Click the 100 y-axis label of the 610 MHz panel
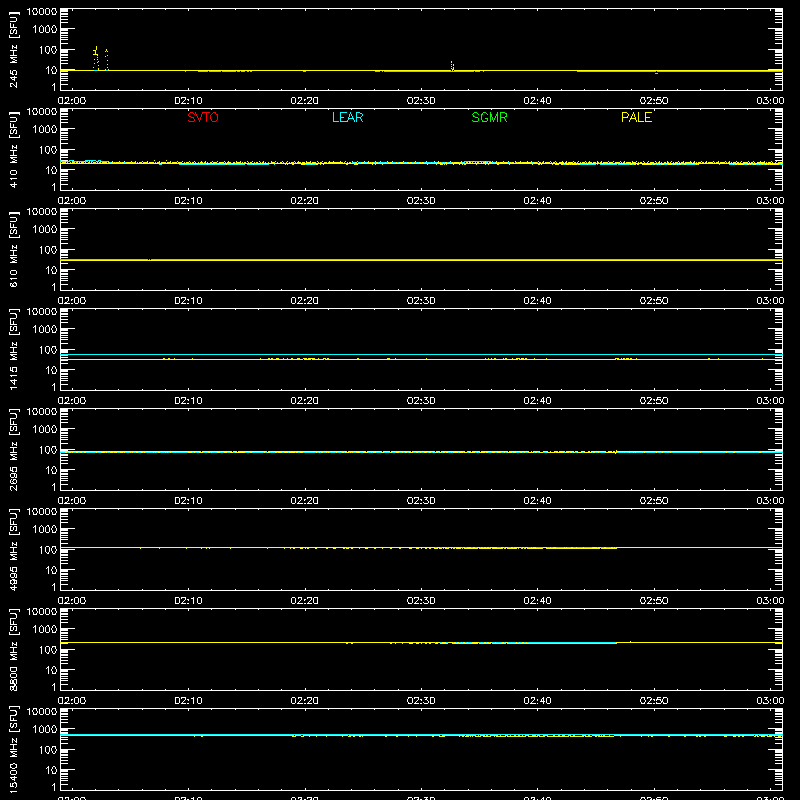The width and height of the screenshot is (800, 800). (x=48, y=250)
